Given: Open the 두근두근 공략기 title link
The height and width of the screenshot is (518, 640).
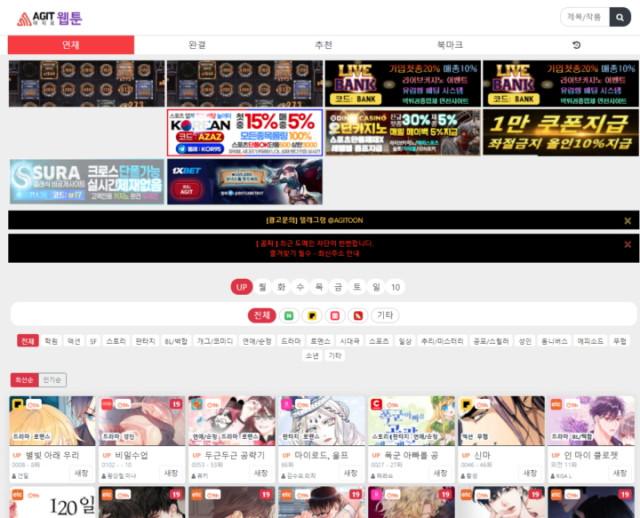Looking at the screenshot, I should 235,455.
